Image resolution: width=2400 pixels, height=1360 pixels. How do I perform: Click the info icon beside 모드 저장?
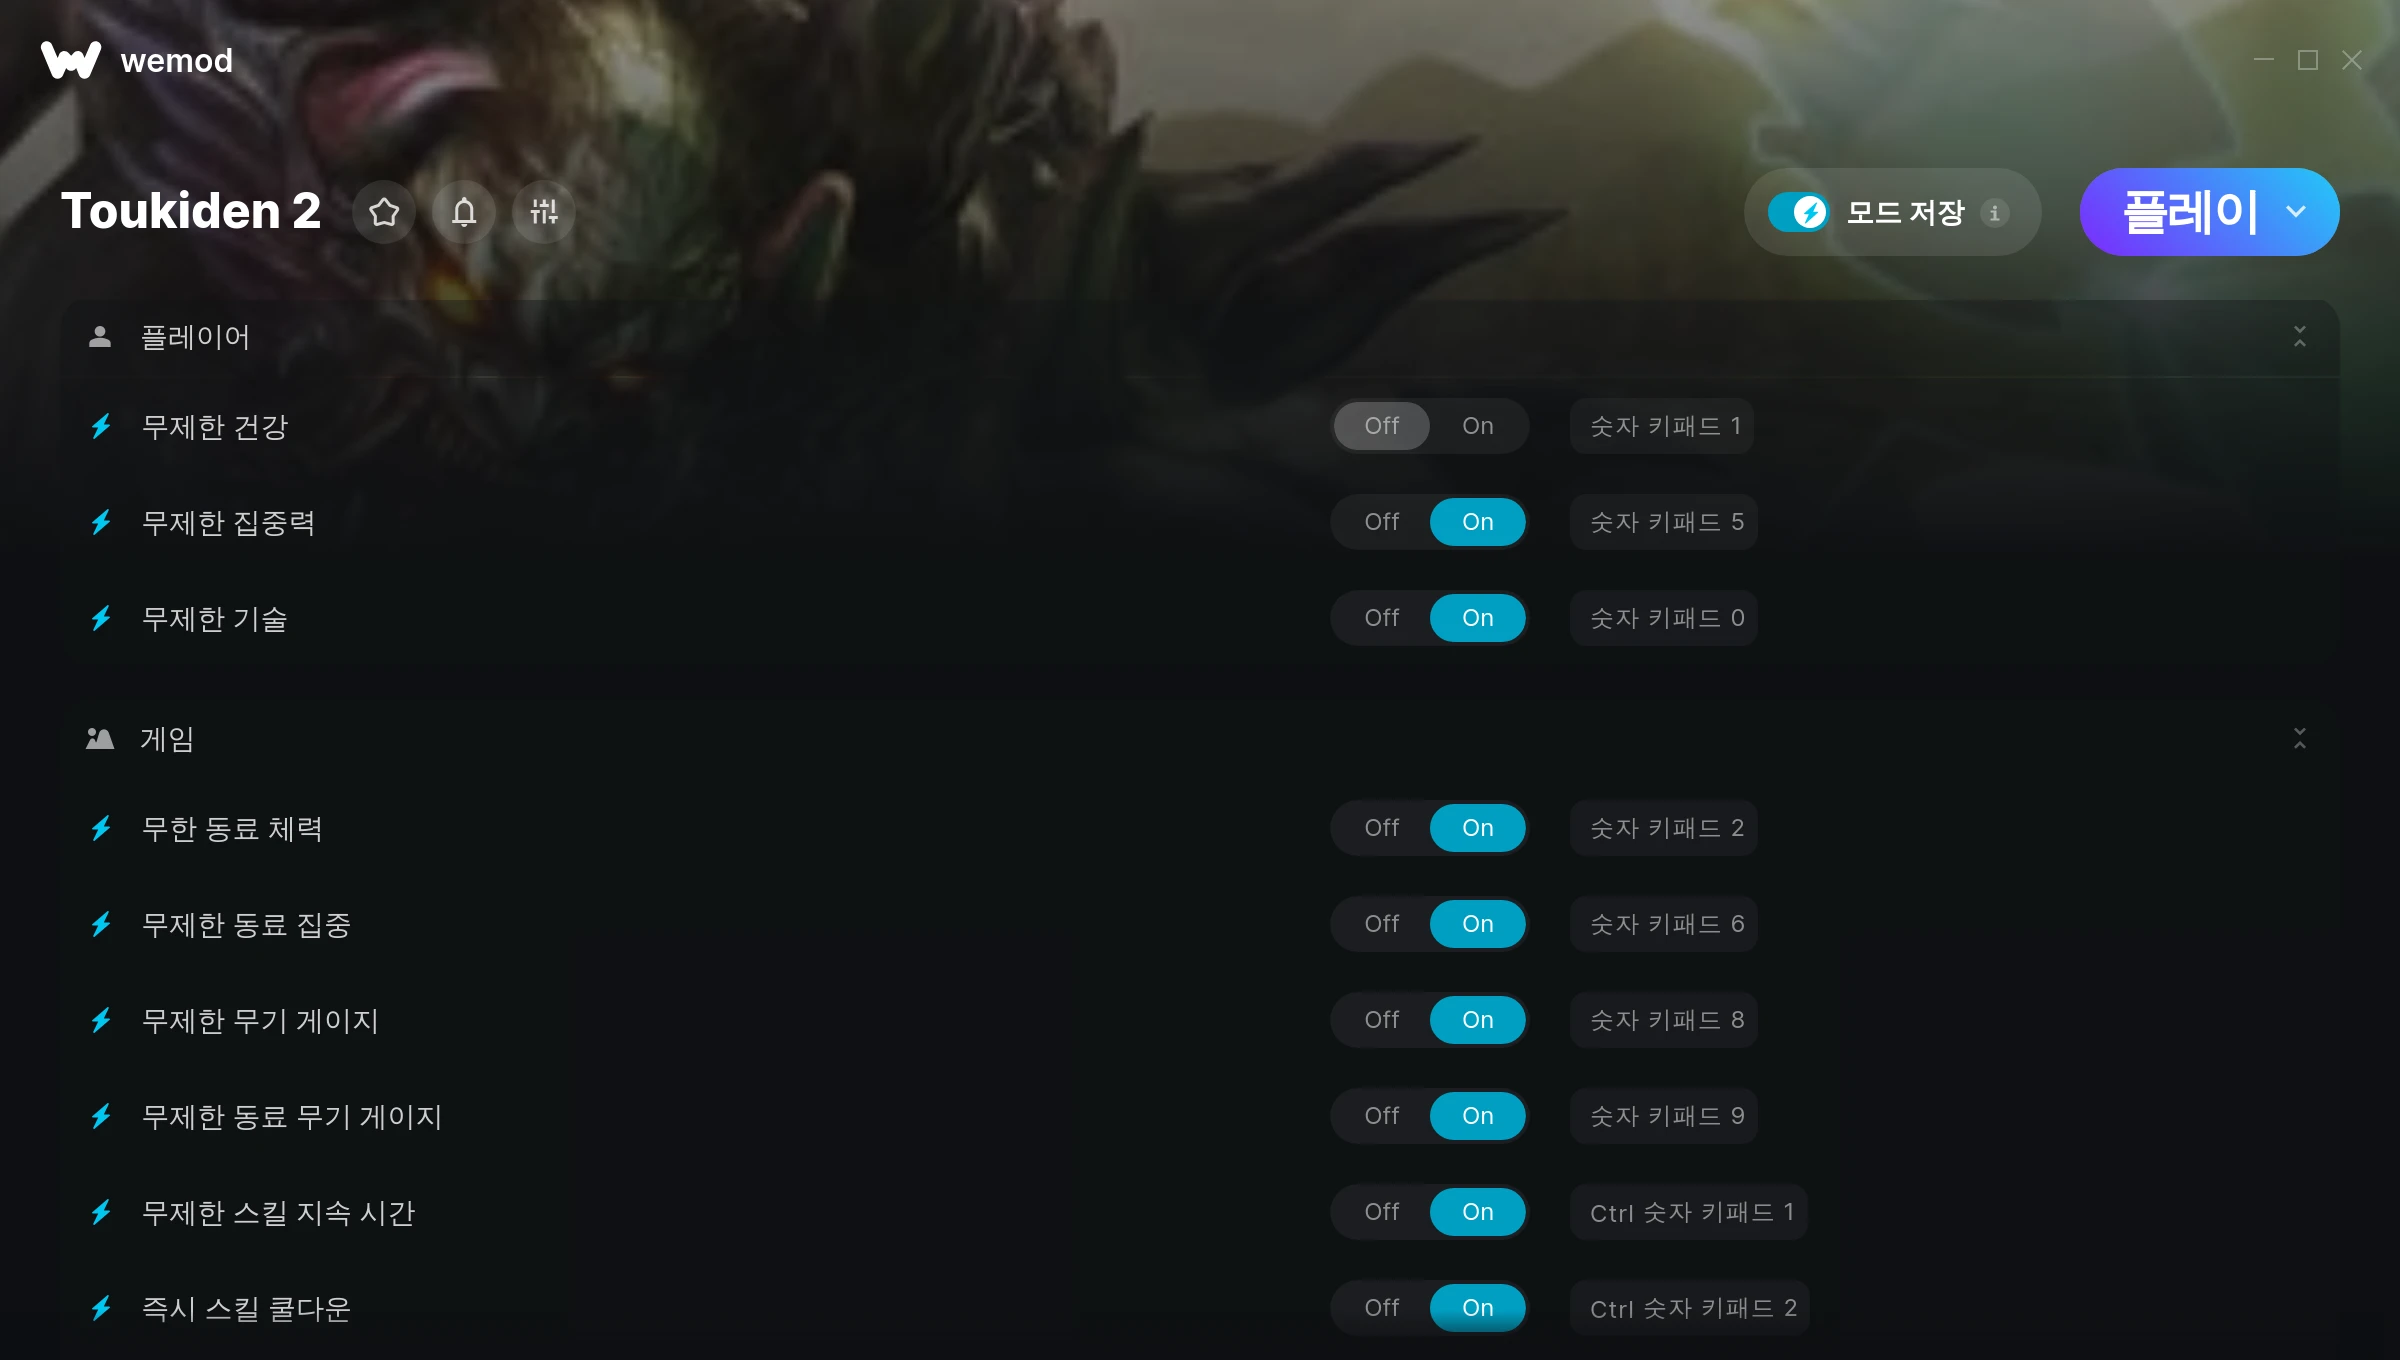tap(1995, 213)
